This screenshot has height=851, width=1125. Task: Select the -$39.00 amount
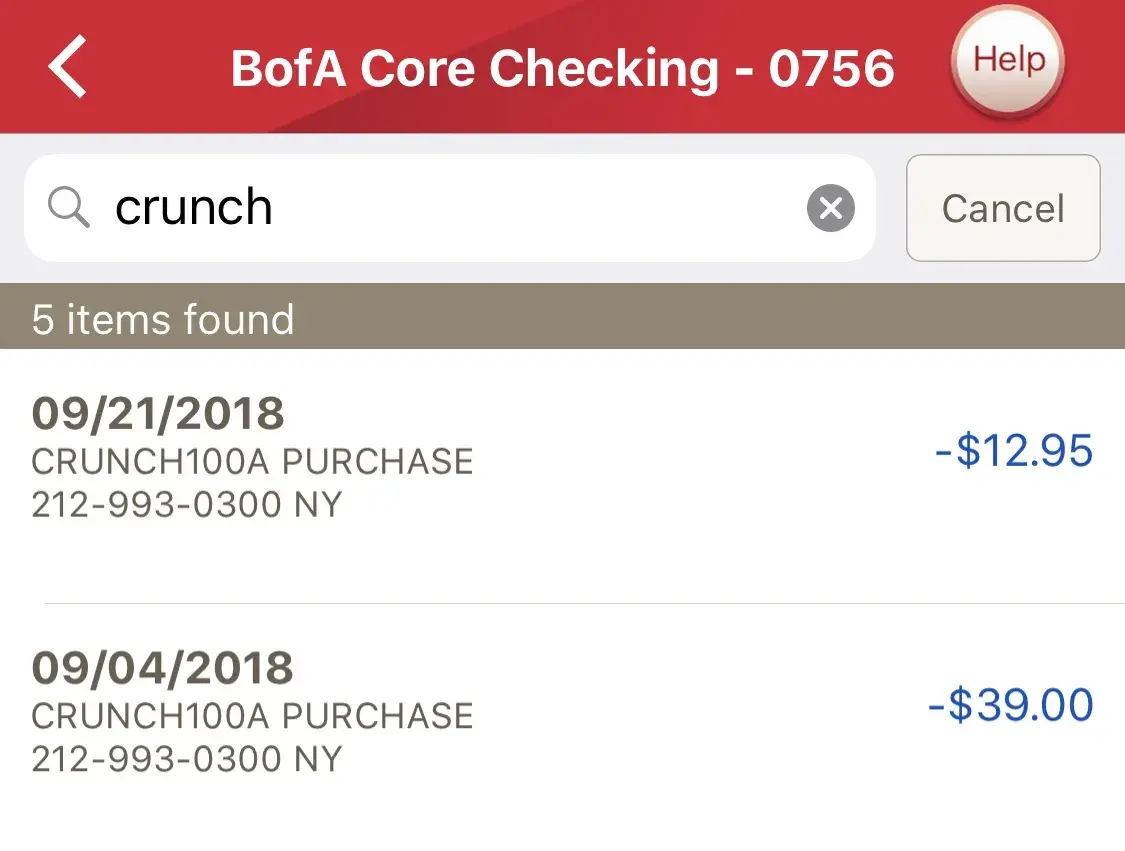1010,706
